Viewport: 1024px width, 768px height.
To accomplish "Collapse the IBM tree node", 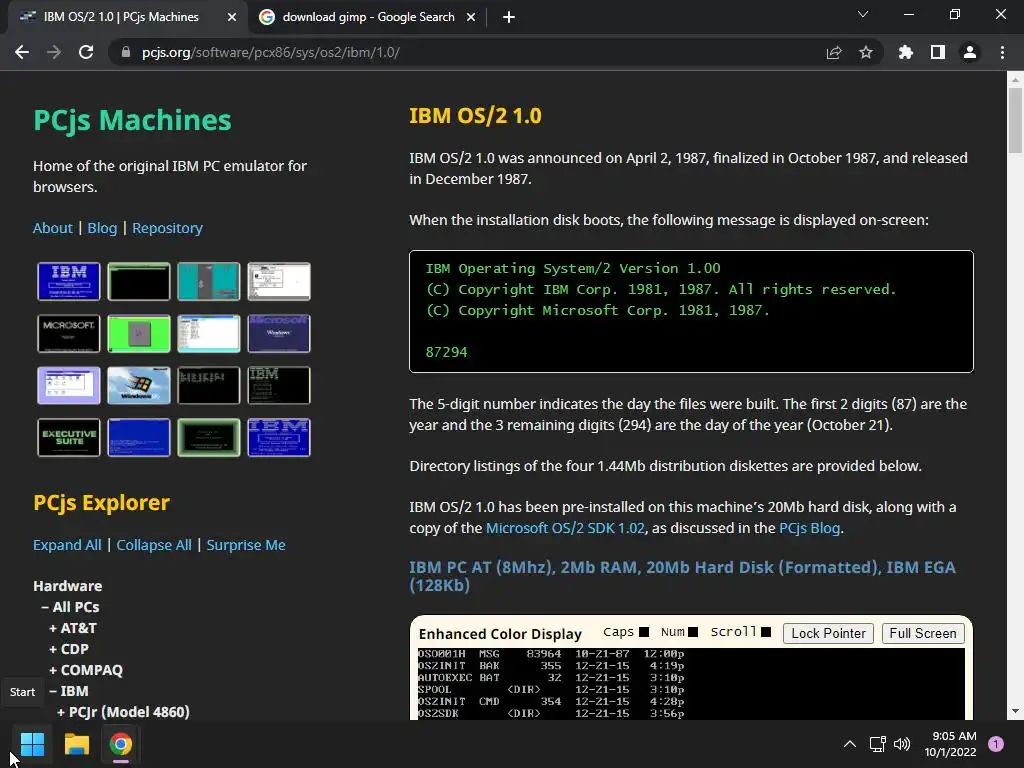I will point(69,690).
